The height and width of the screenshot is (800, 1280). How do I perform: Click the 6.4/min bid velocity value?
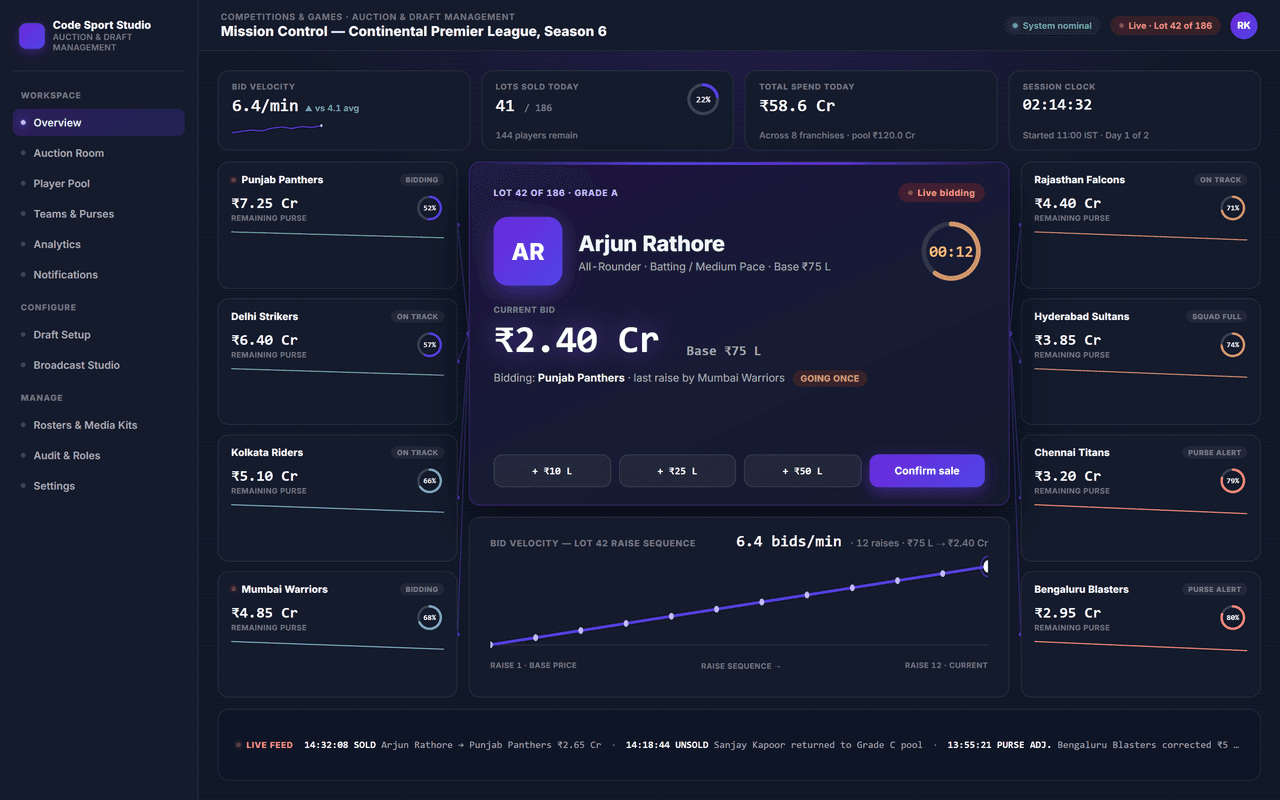click(x=265, y=105)
